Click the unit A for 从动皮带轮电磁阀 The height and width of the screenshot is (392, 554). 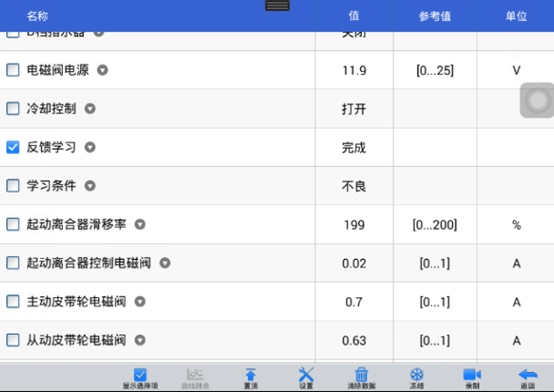pyautogui.click(x=516, y=341)
